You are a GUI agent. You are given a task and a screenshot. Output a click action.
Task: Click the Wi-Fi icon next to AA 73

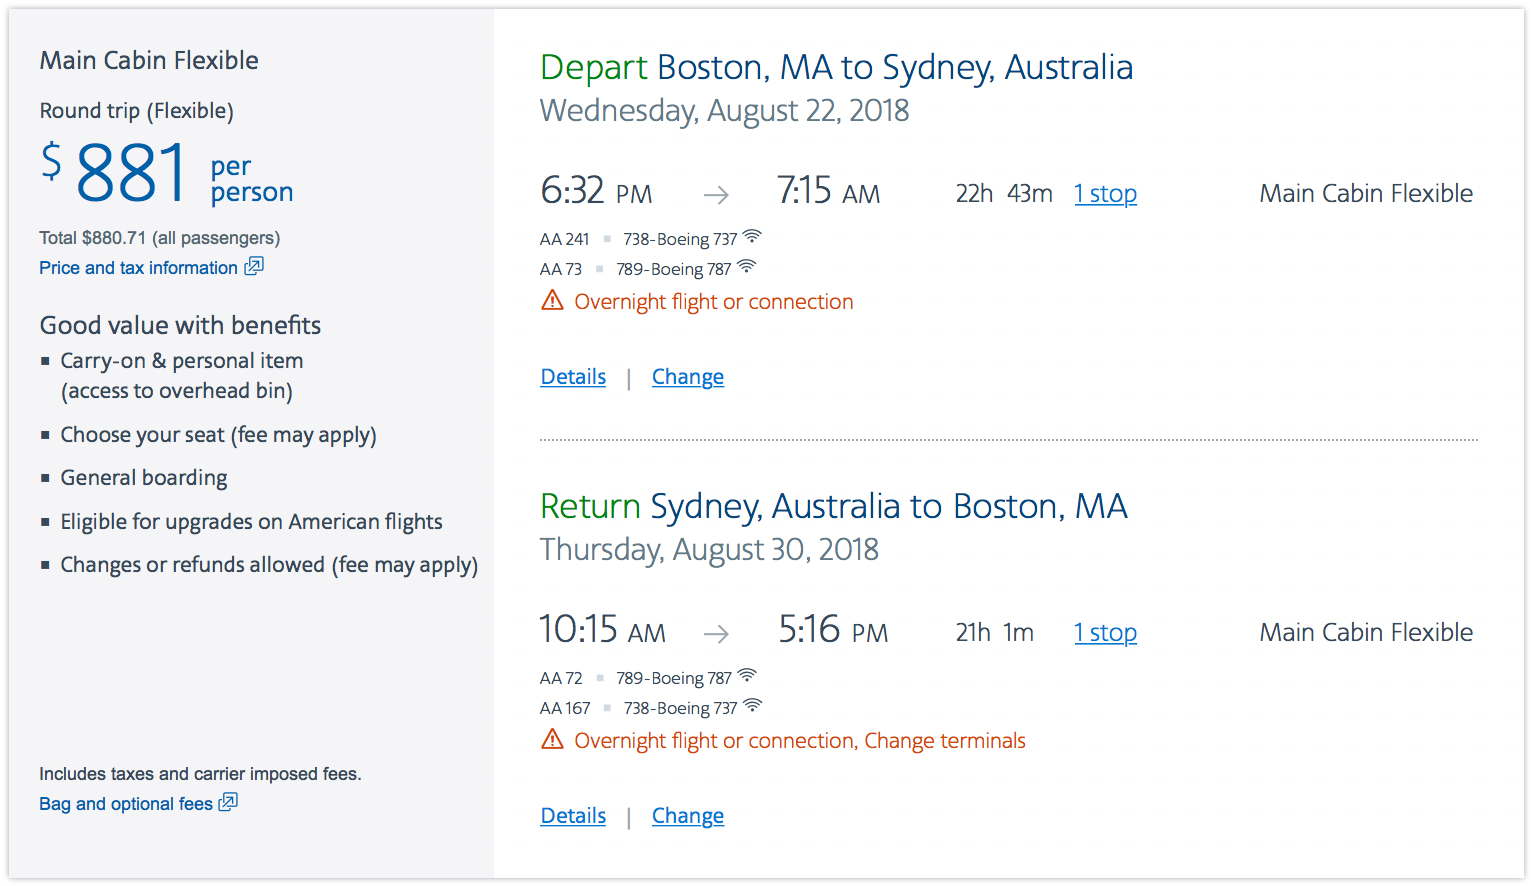point(746,266)
